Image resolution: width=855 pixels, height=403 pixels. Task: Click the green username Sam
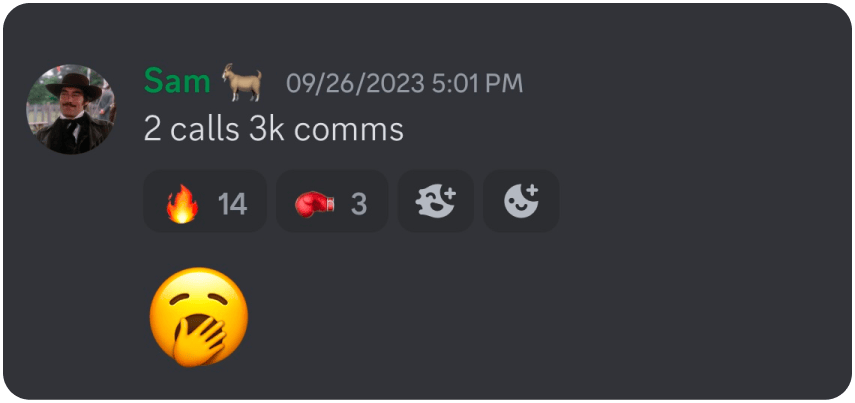click(177, 82)
